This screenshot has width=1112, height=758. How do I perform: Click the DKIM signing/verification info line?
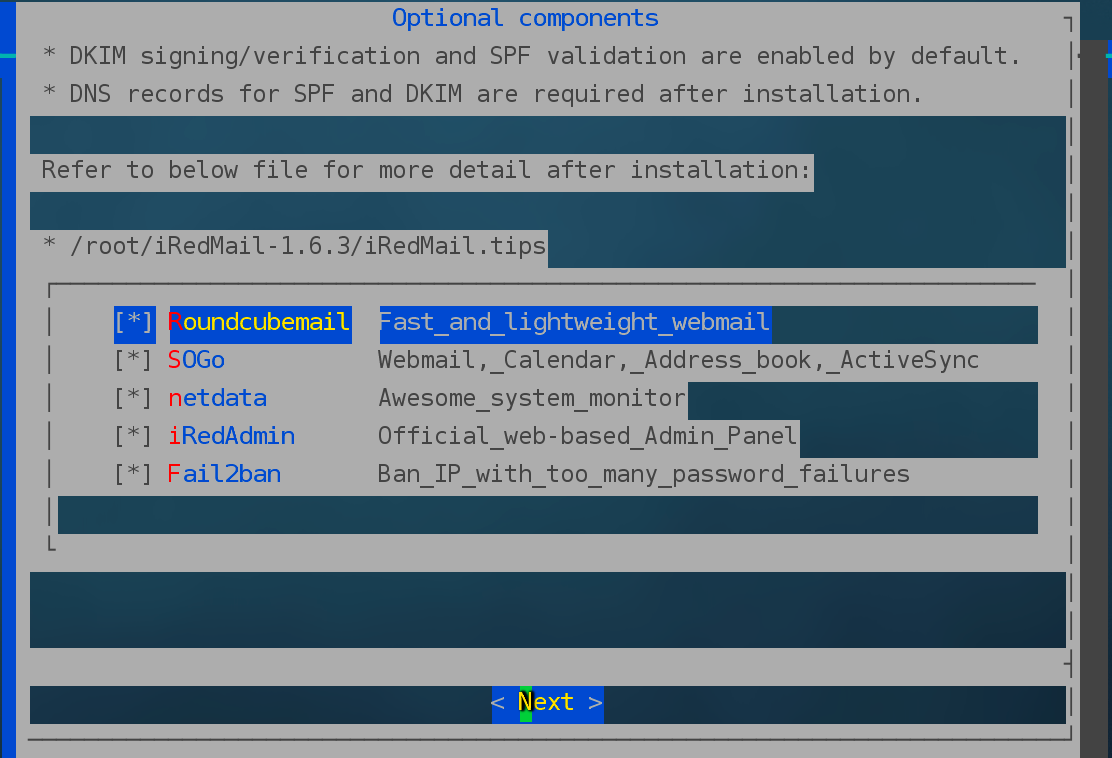[532, 57]
